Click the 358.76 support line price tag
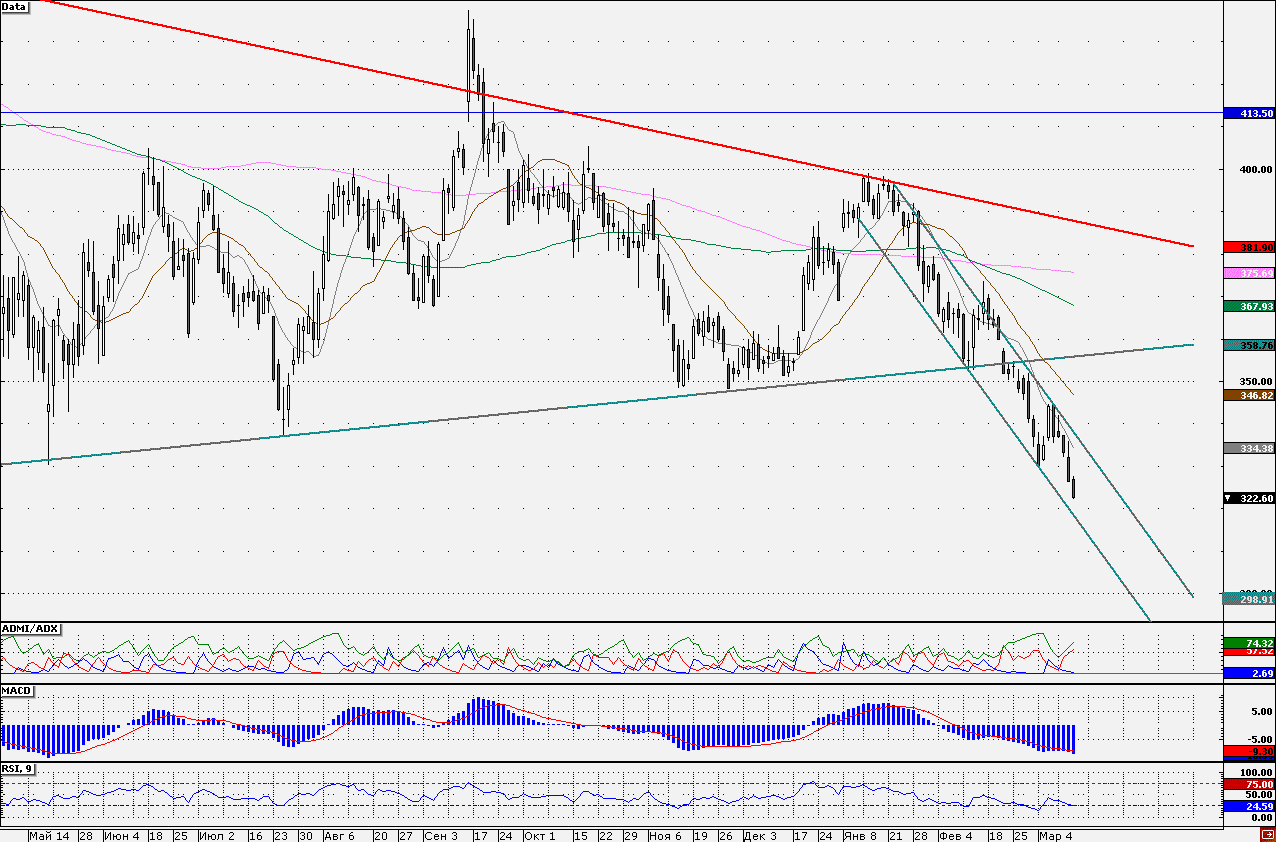Viewport: 1276px width, 842px height. click(1249, 344)
